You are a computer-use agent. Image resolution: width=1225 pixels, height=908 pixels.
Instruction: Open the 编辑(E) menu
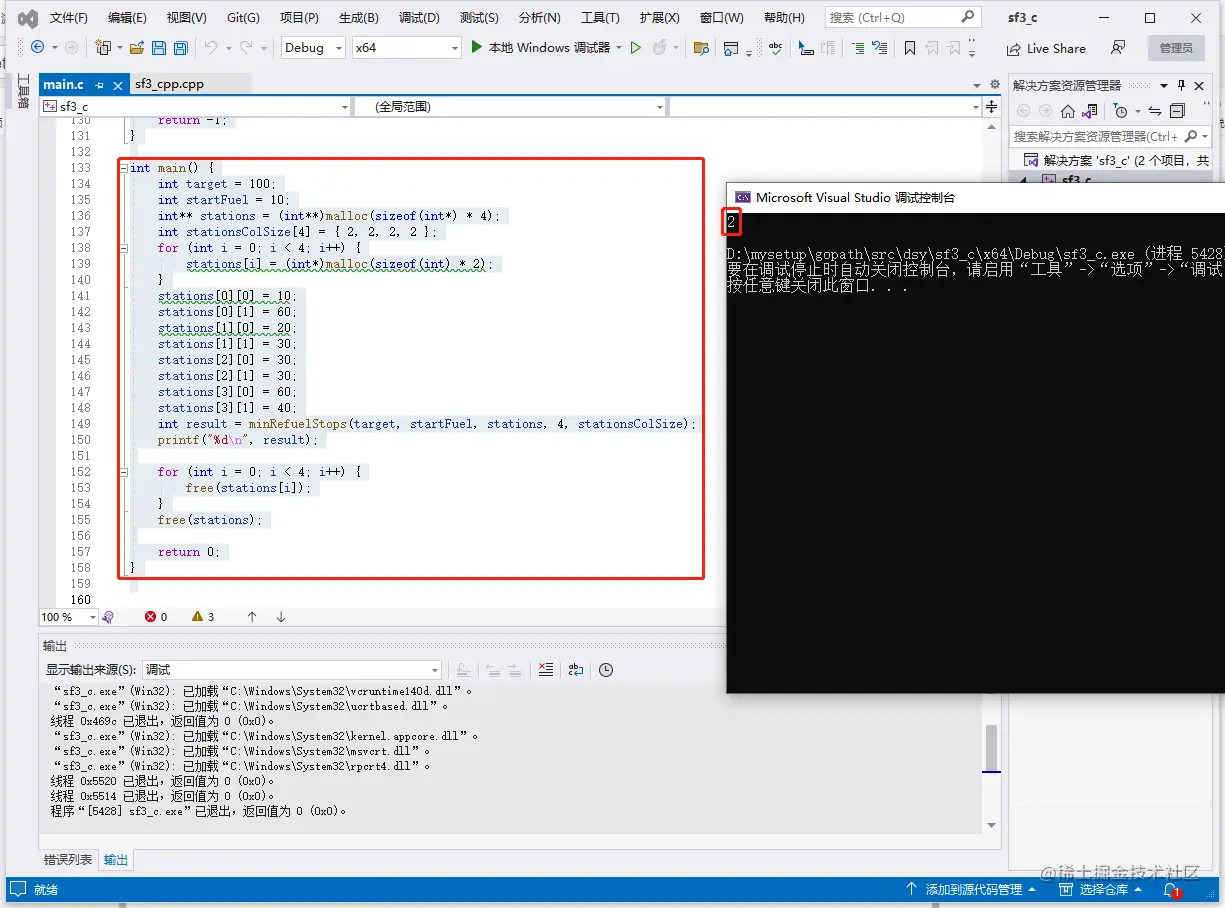coord(127,18)
